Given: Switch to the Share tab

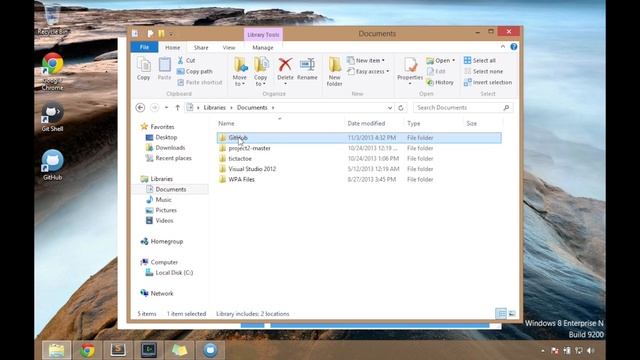Looking at the screenshot, I should (x=201, y=48).
